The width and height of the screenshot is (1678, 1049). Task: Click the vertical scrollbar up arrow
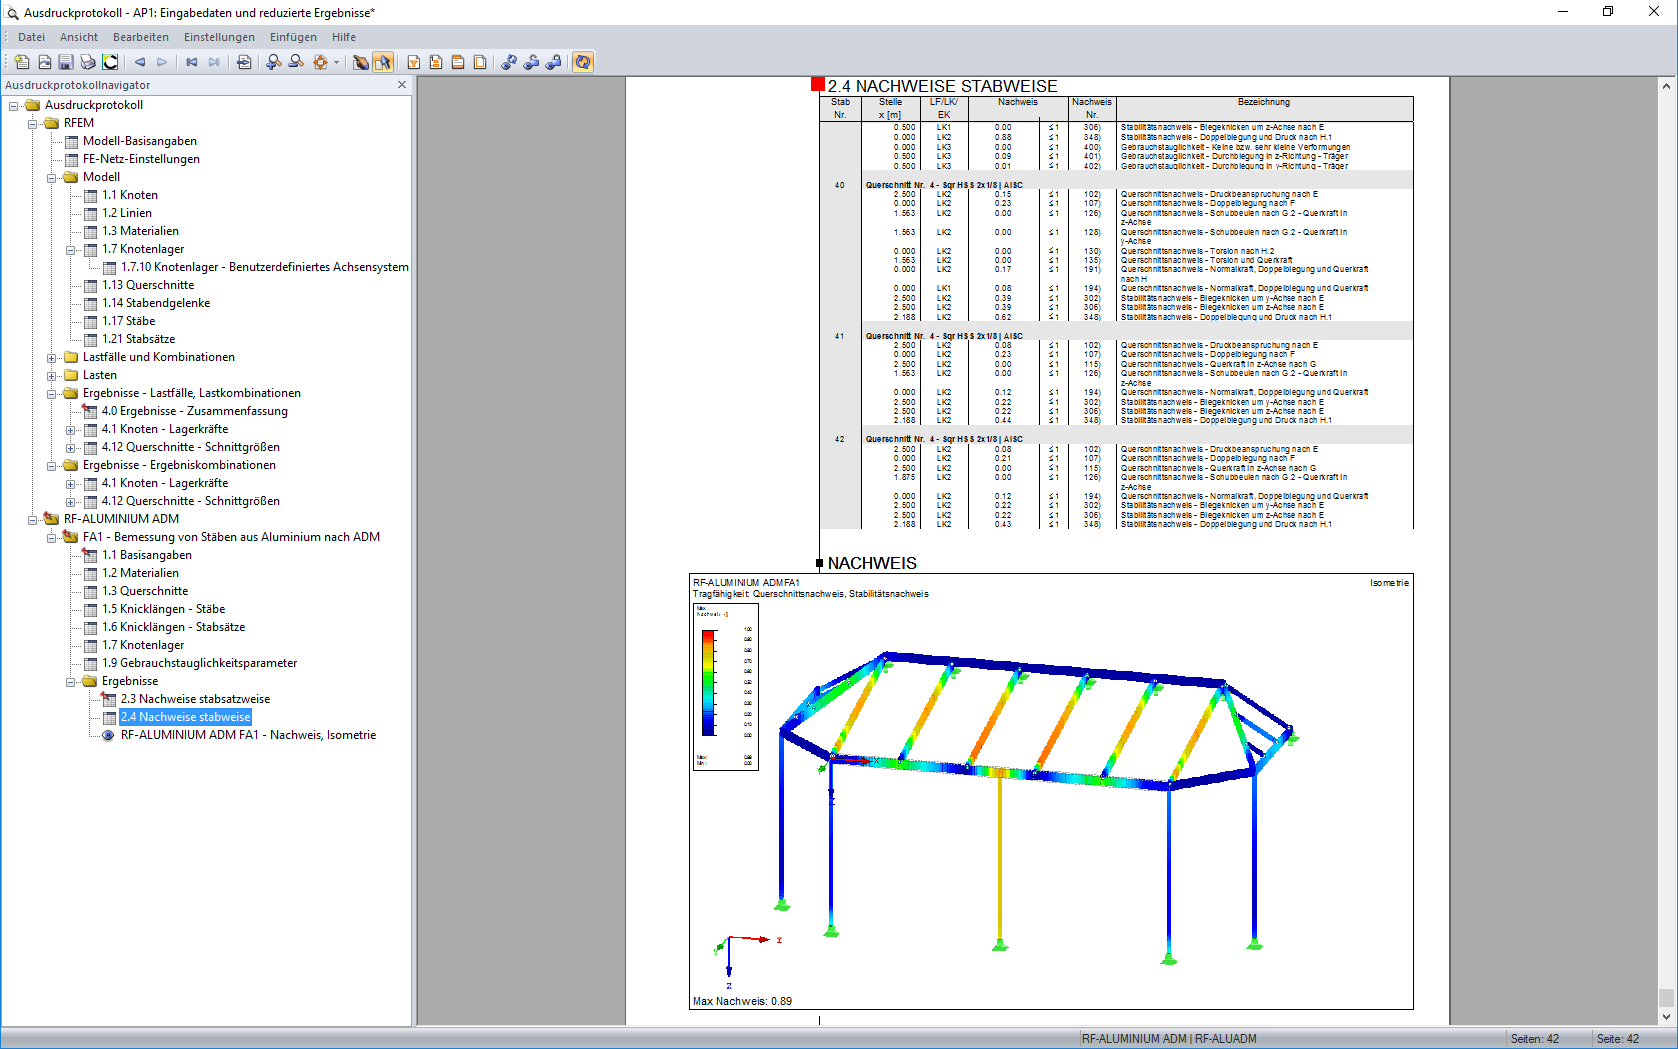tap(1666, 86)
